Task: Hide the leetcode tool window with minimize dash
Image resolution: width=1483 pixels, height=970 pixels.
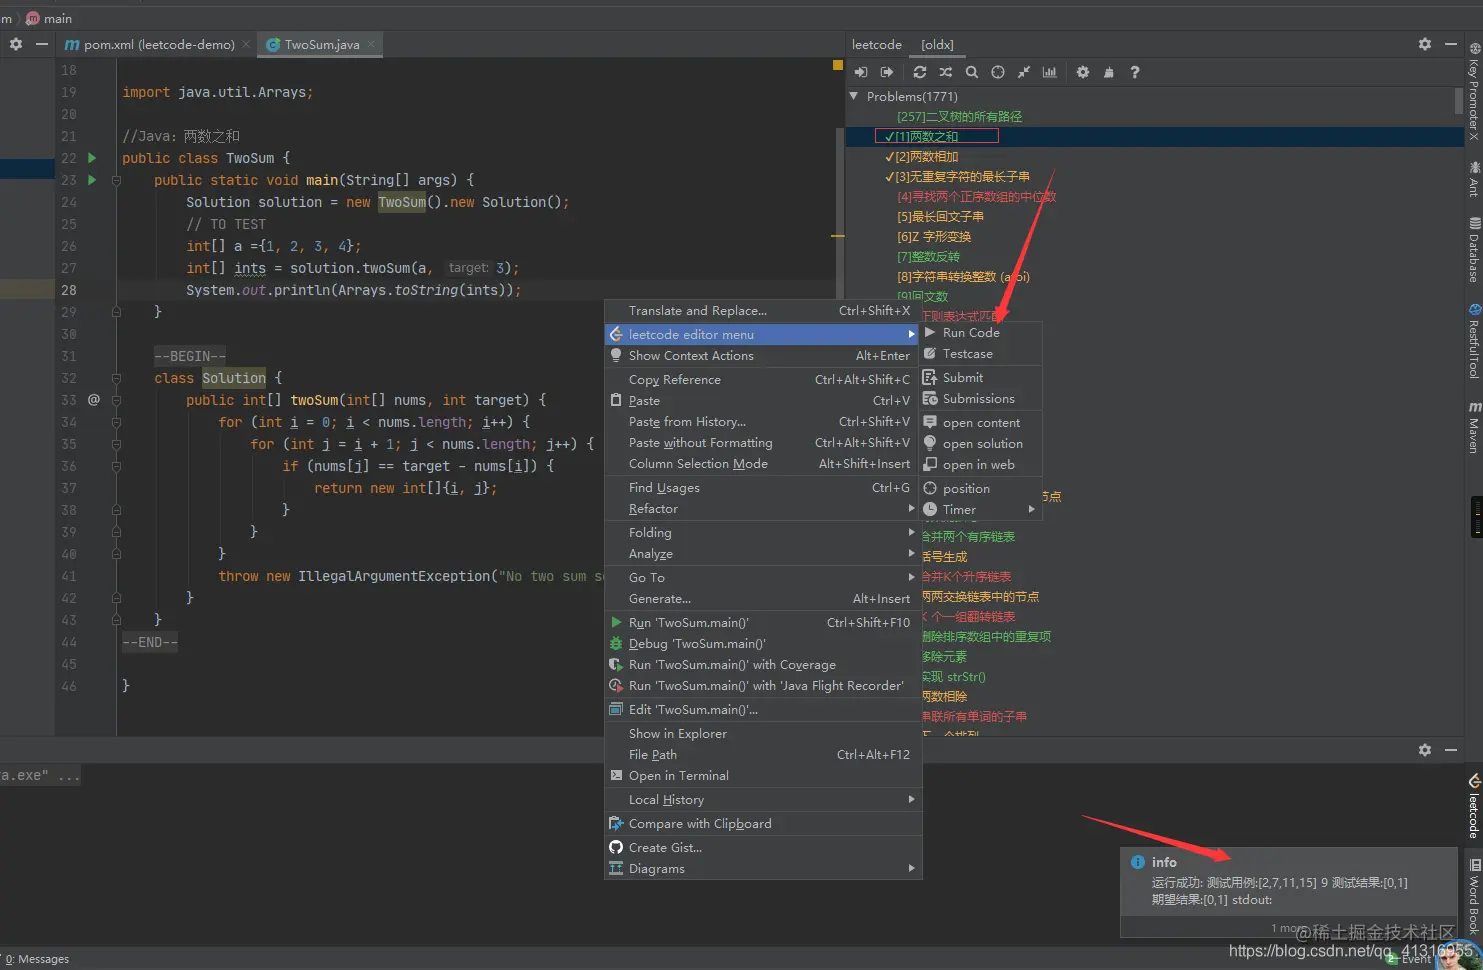Action: click(1452, 44)
